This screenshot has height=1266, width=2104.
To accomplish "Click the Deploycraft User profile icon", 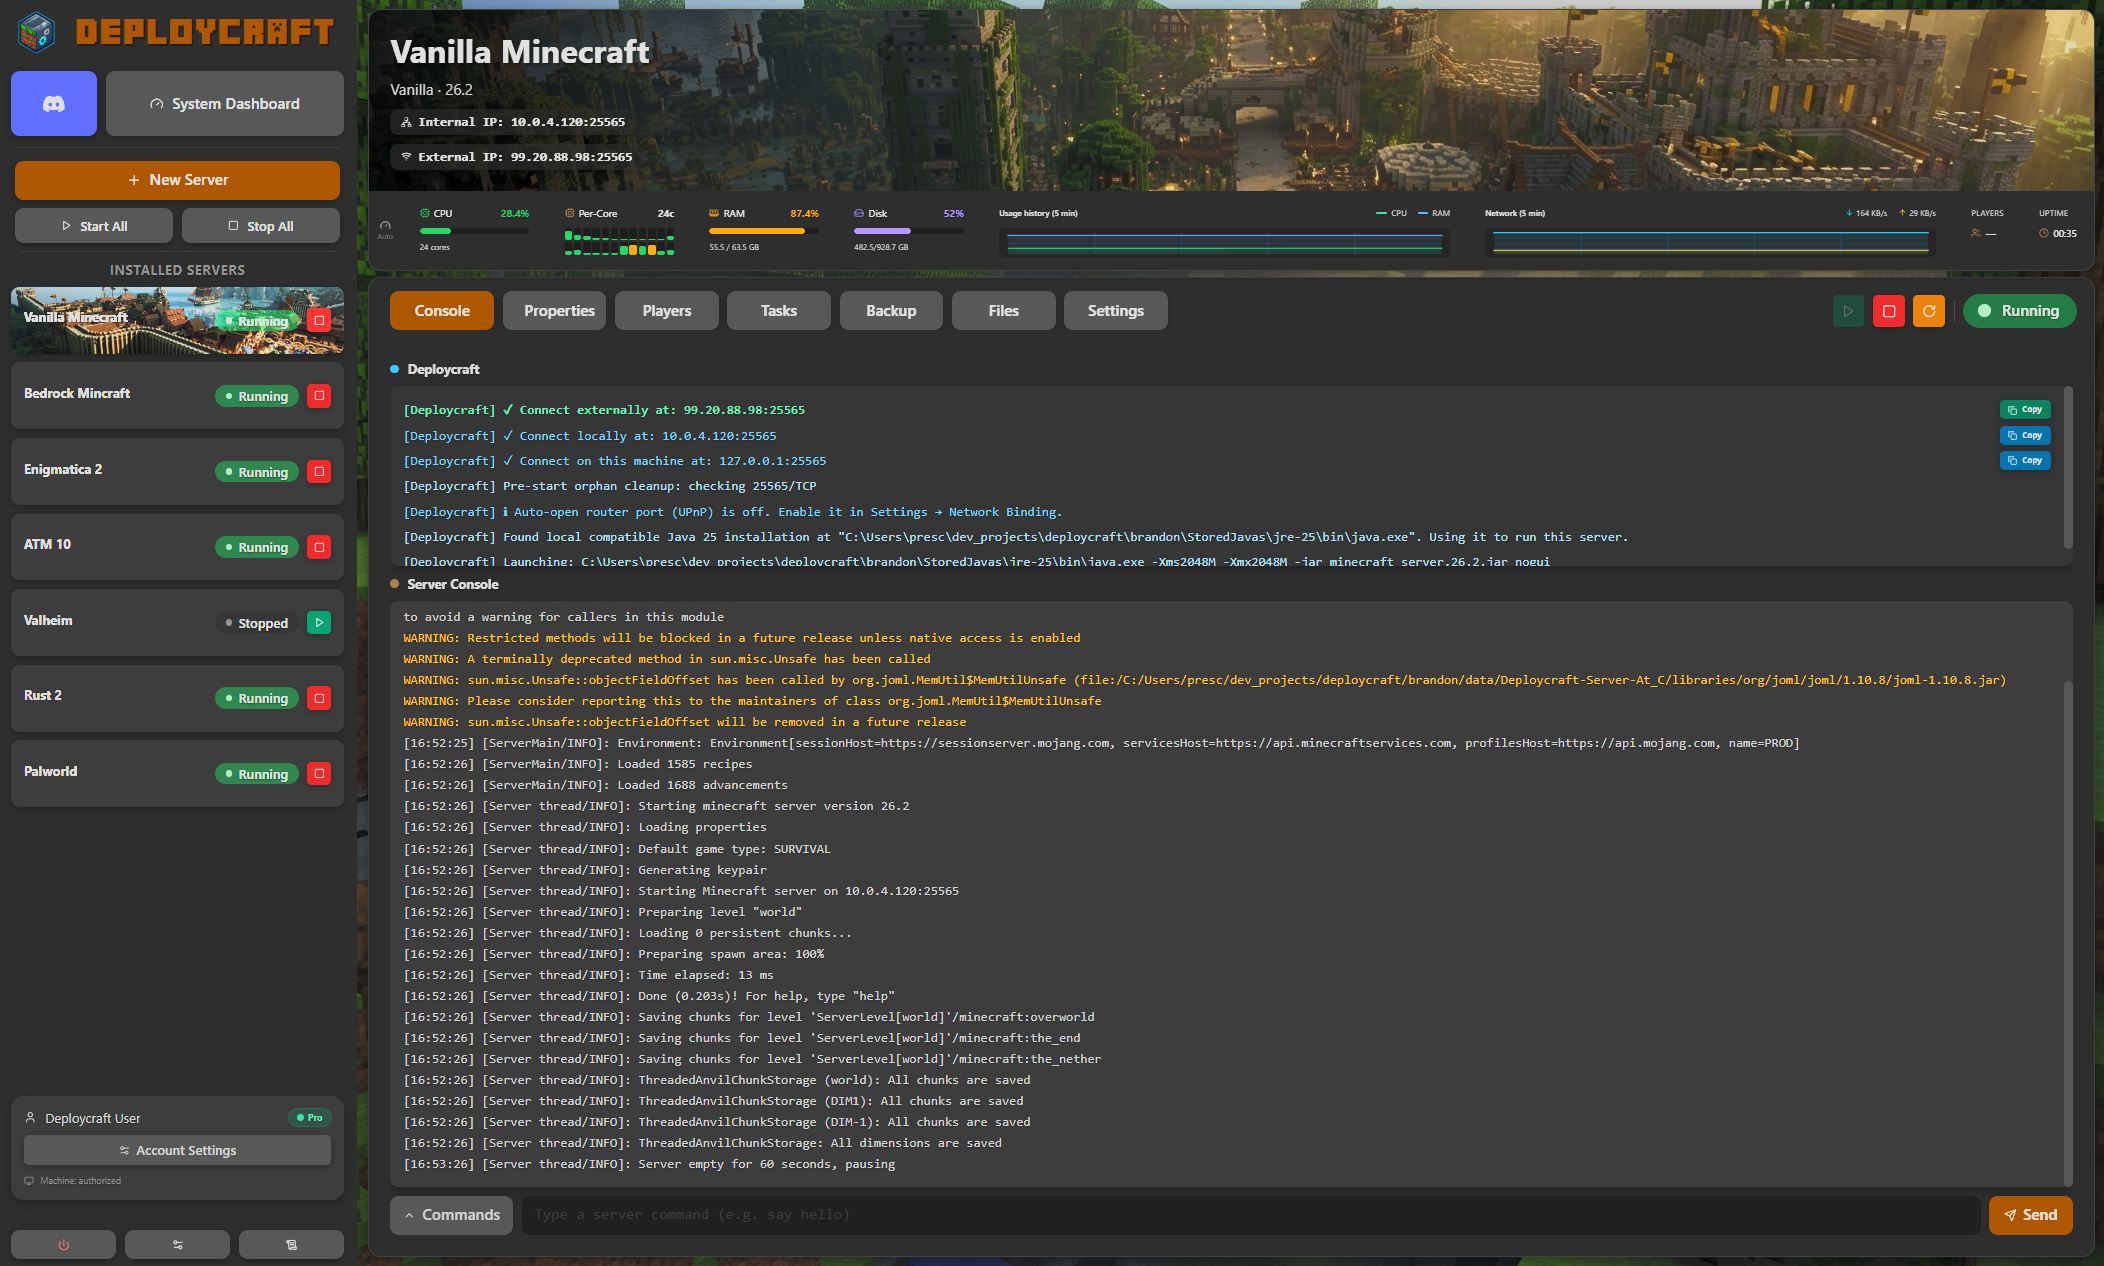I will [x=30, y=1118].
